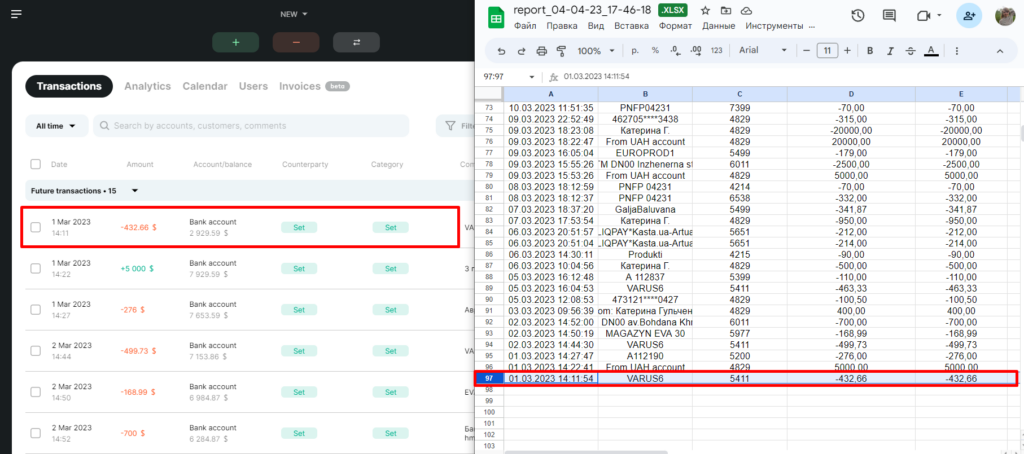The image size is (1024, 454).
Task: Switch to the Calendar tab
Action: pyautogui.click(x=205, y=86)
